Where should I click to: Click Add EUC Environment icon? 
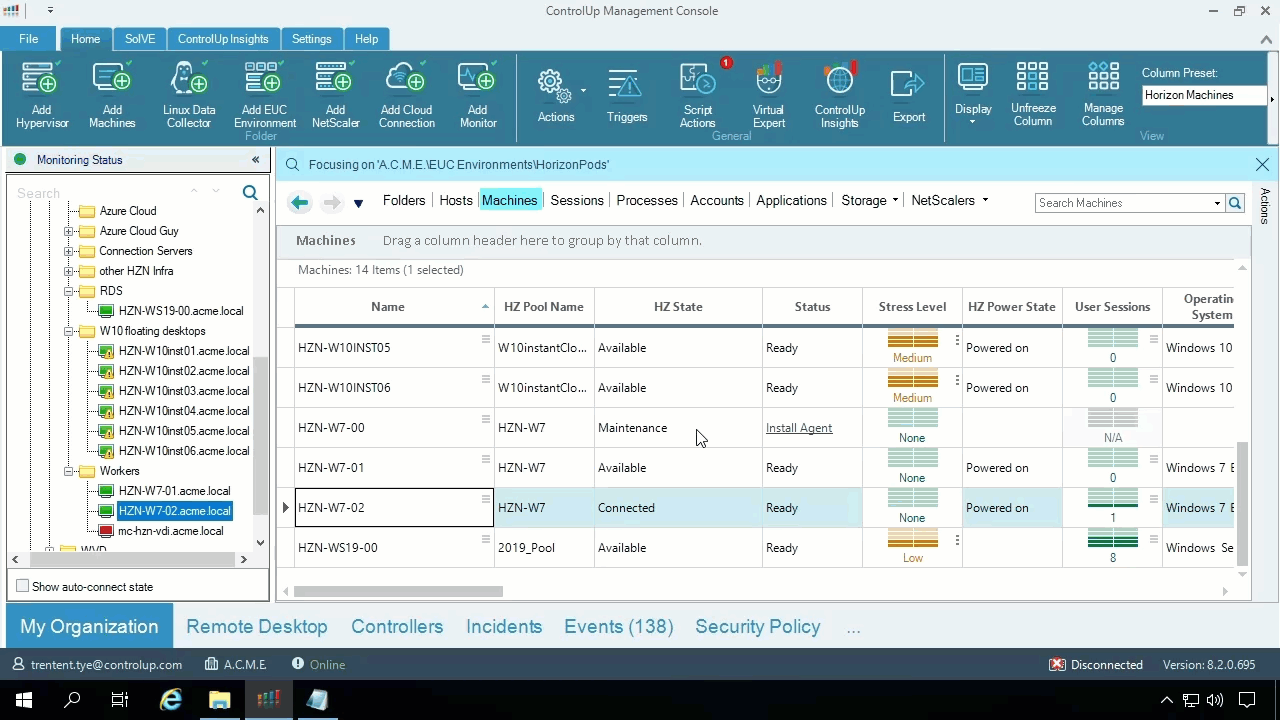[x=265, y=95]
